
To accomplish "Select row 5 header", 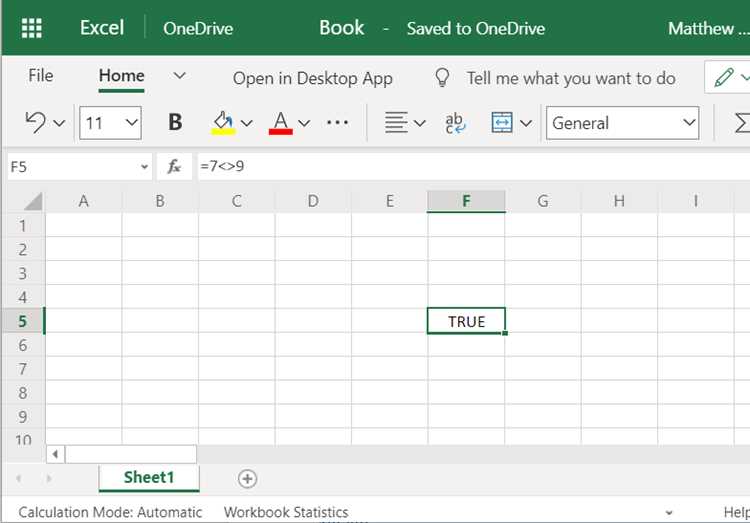I will [23, 321].
